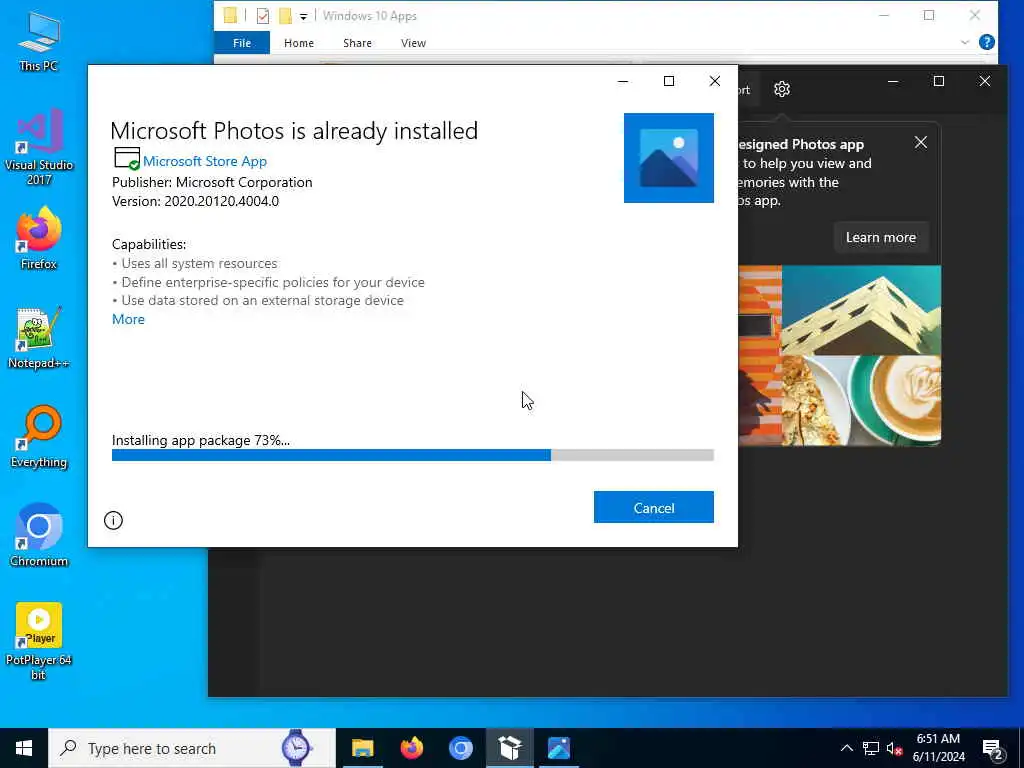Viewport: 1024px width, 768px height.
Task: Click the taskbar search box
Action: [192, 748]
